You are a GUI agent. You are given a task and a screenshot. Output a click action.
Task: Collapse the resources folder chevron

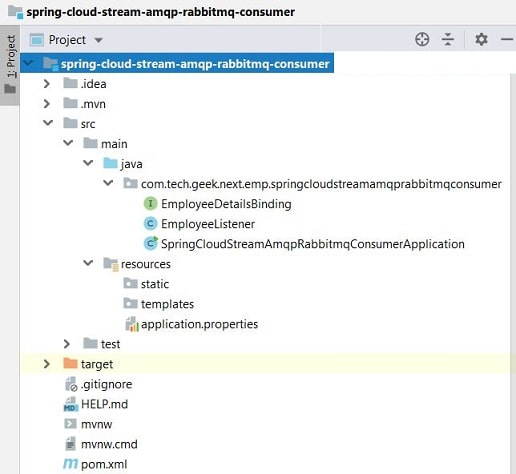pyautogui.click(x=88, y=263)
